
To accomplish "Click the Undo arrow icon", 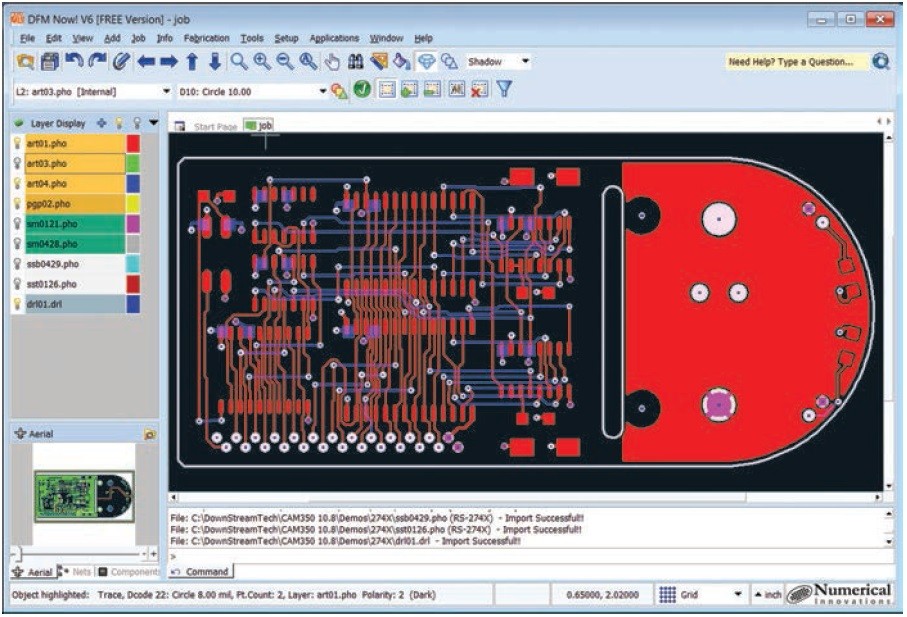I will coord(73,61).
